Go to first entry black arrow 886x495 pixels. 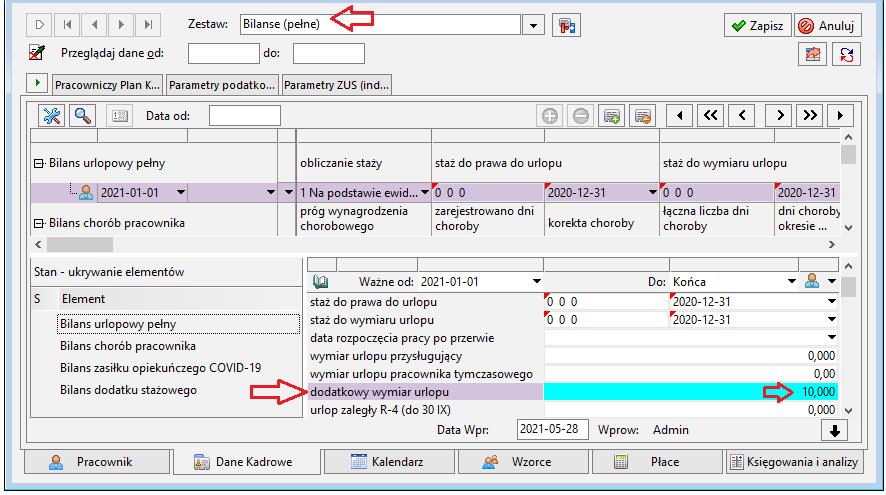pos(680,116)
